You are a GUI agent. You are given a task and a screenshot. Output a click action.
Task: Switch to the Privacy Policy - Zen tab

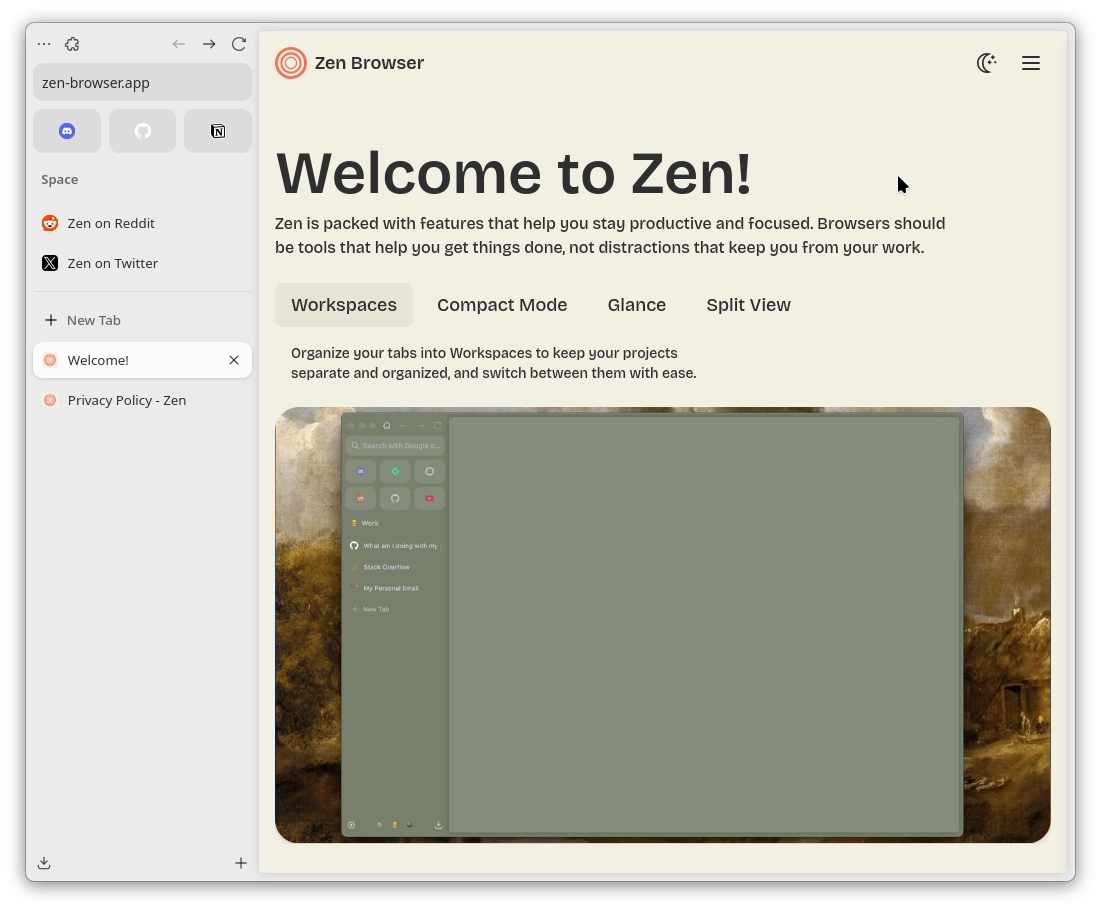click(143, 400)
